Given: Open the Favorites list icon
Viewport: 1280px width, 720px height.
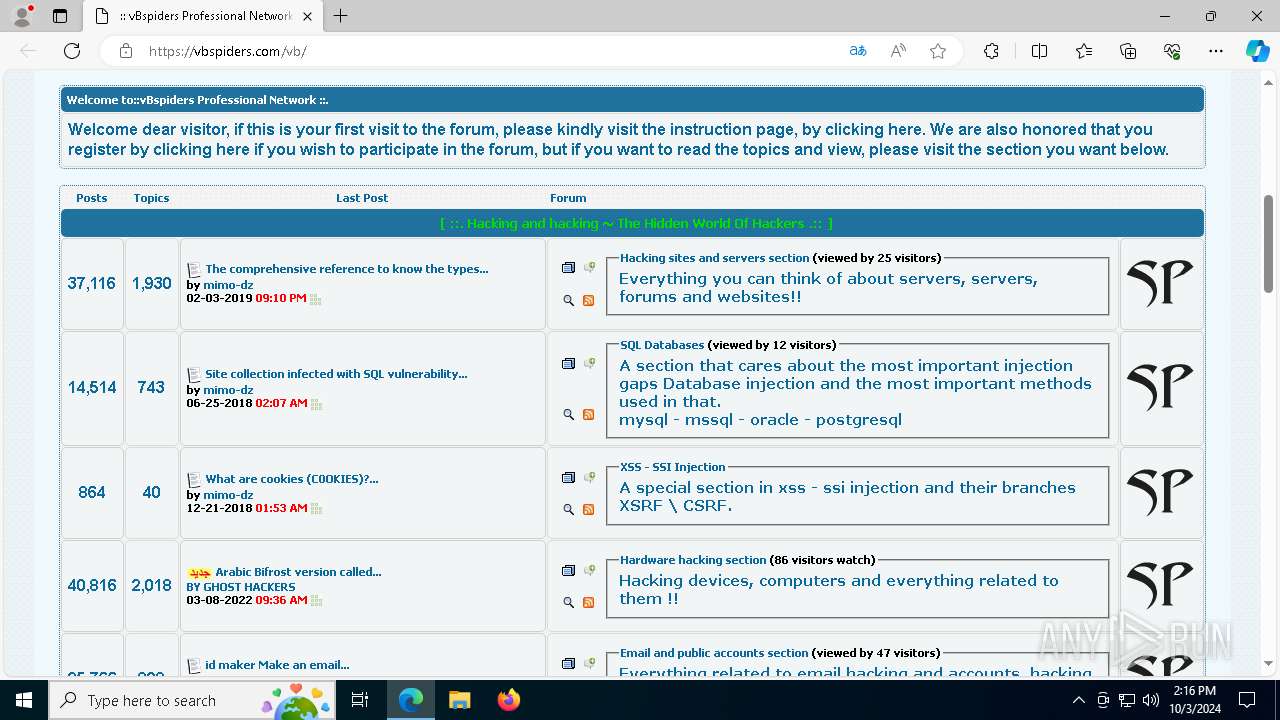Looking at the screenshot, I should pos(1084,51).
